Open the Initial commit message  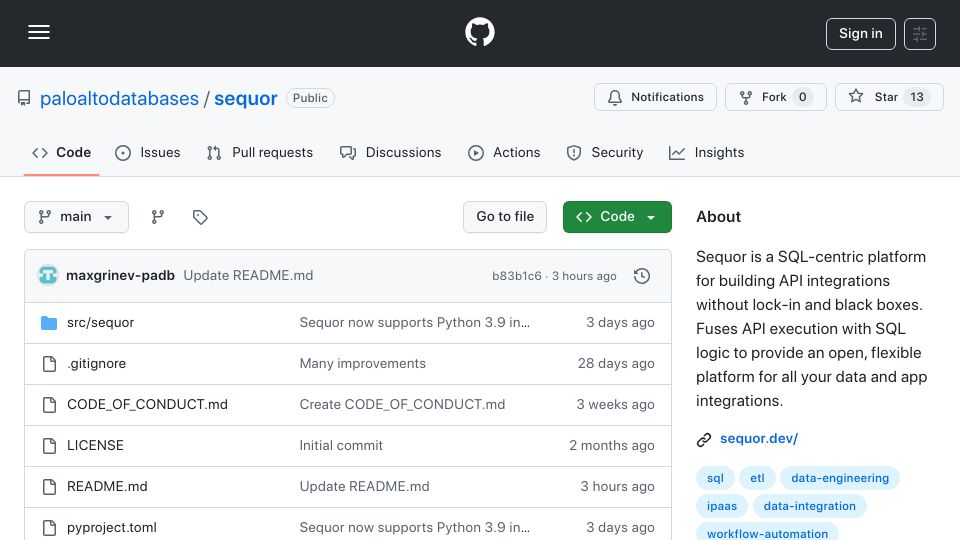click(341, 446)
